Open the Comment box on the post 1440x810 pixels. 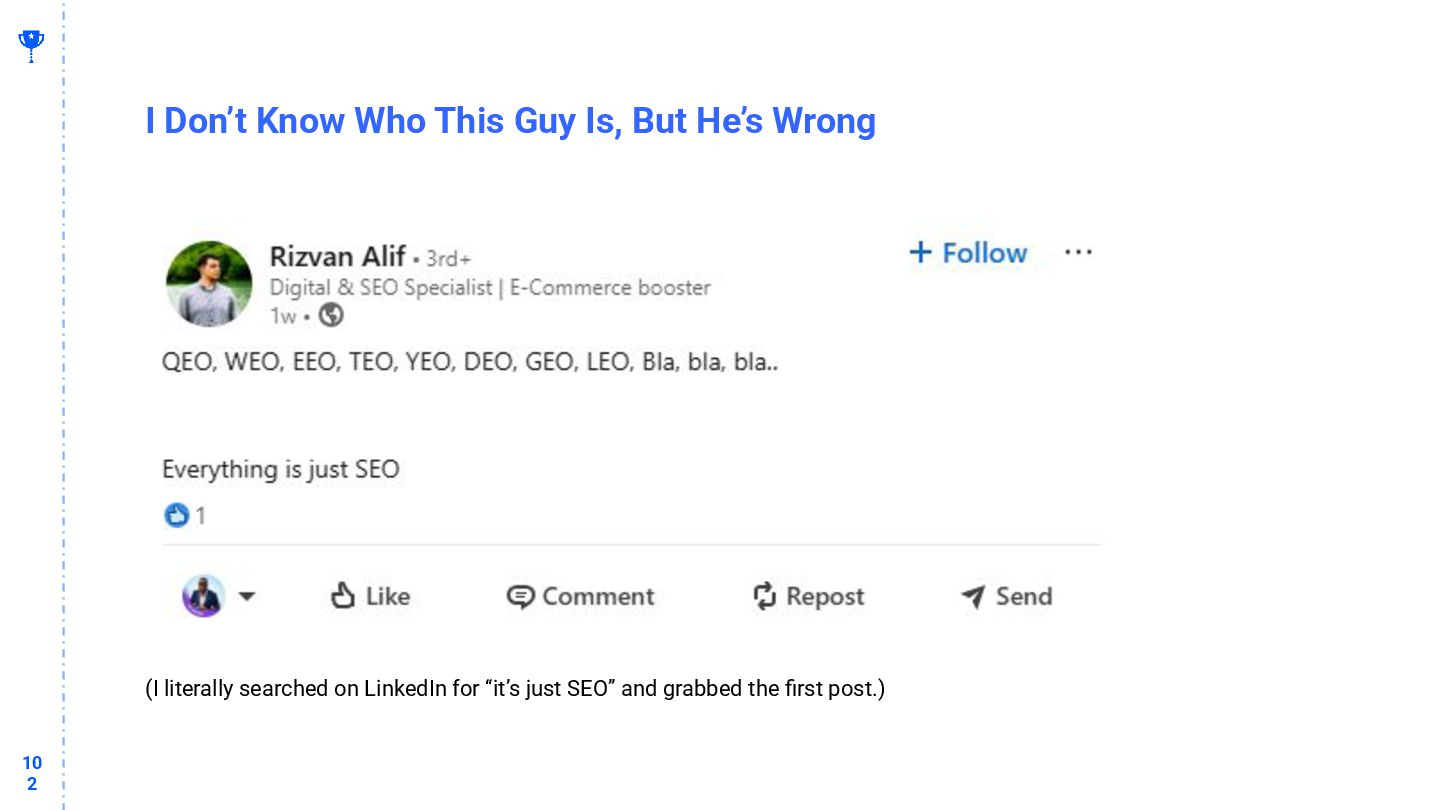[x=580, y=596]
